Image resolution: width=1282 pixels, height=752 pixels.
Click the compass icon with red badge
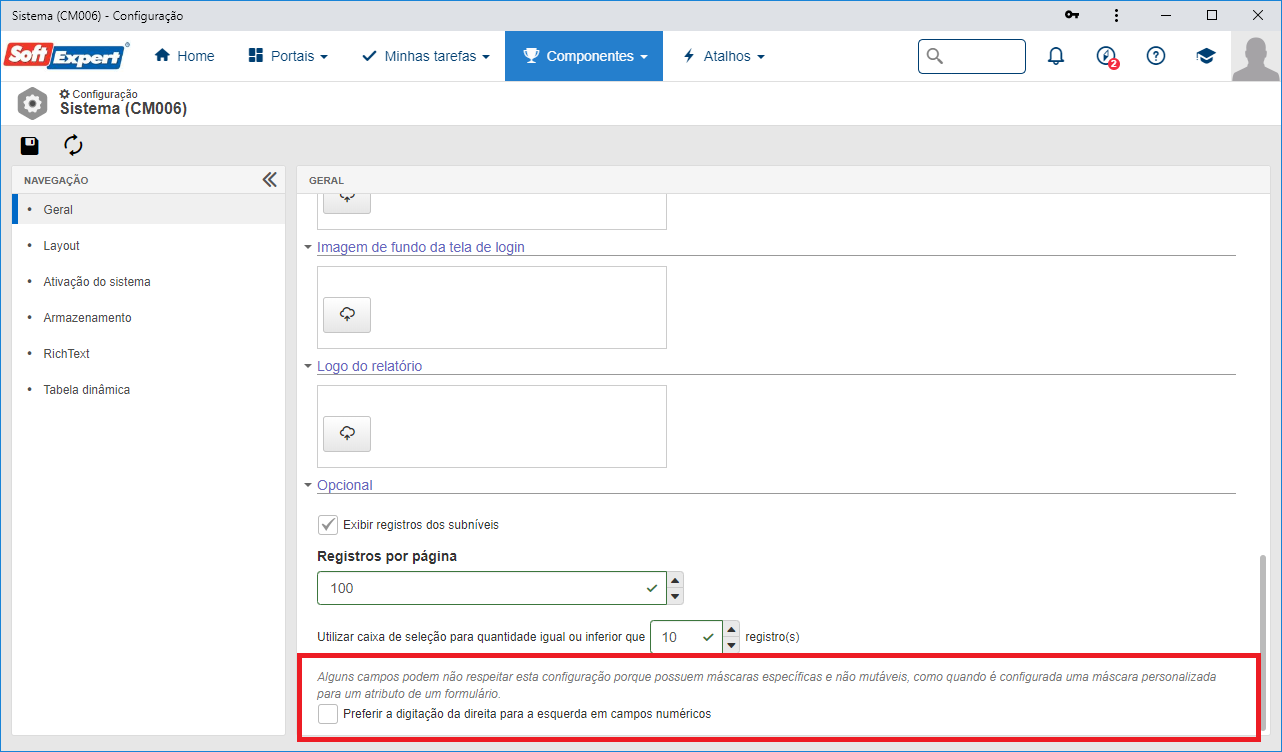click(x=1106, y=57)
